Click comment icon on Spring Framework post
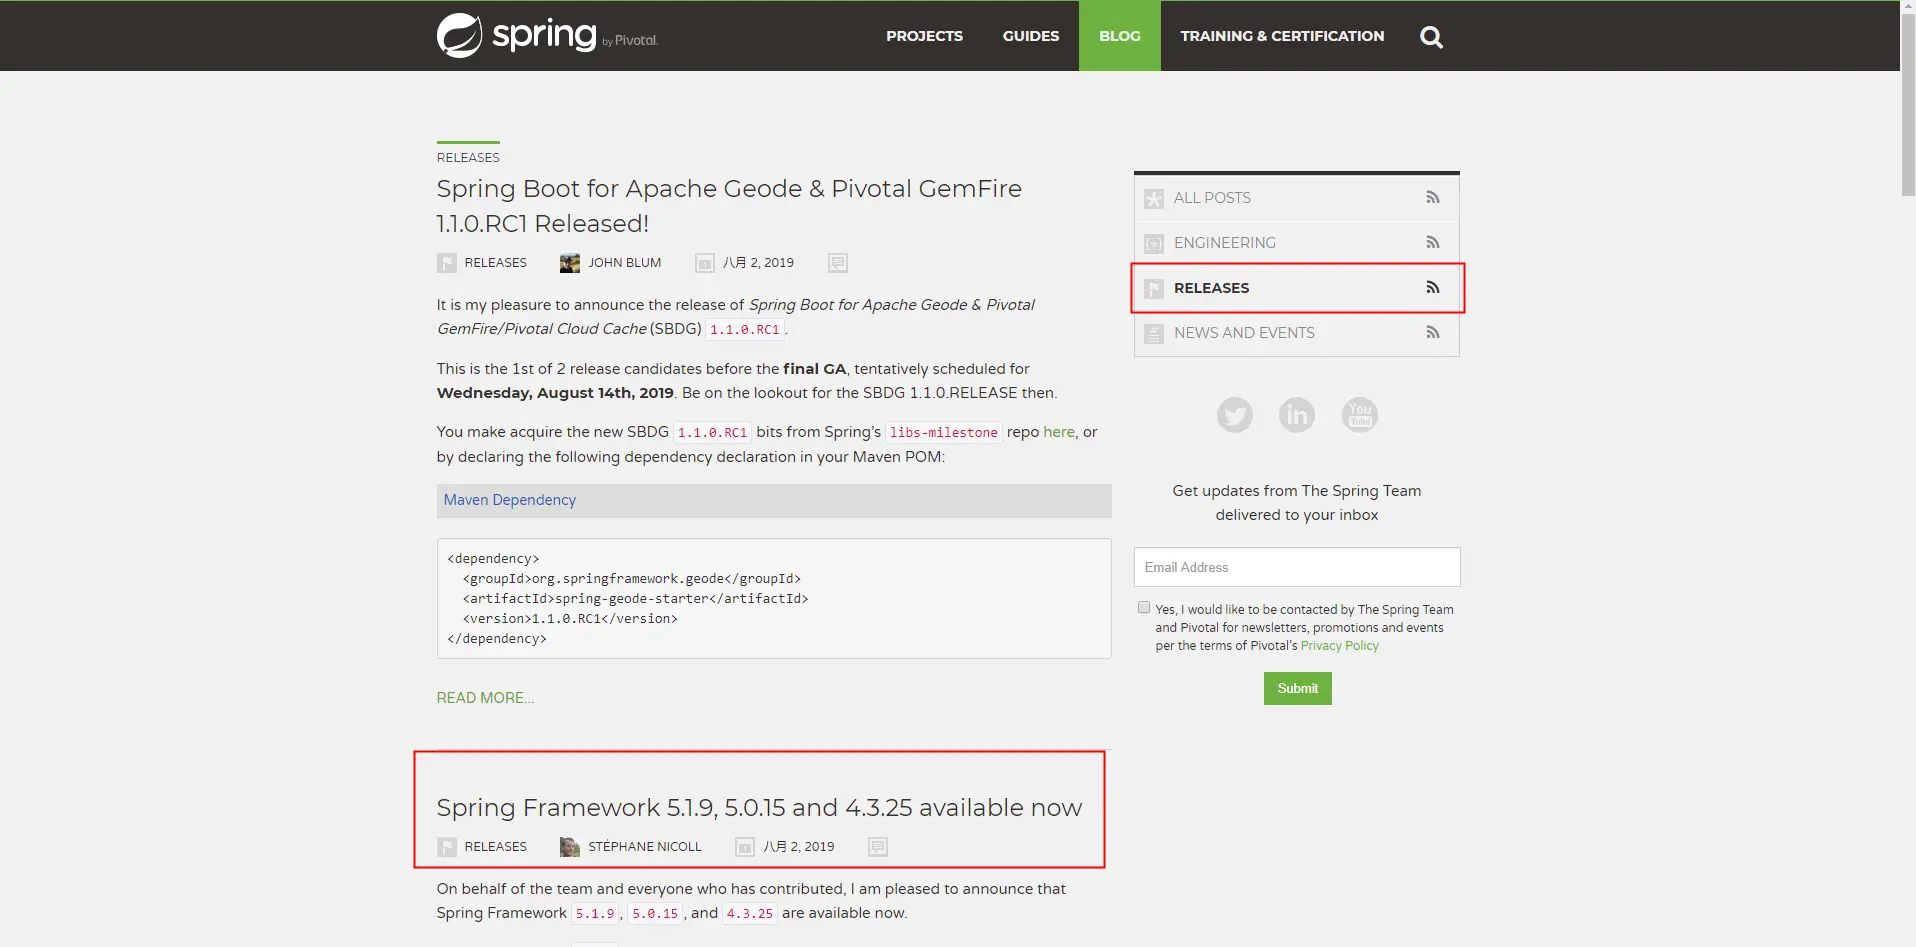The width and height of the screenshot is (1916, 947). click(x=878, y=847)
